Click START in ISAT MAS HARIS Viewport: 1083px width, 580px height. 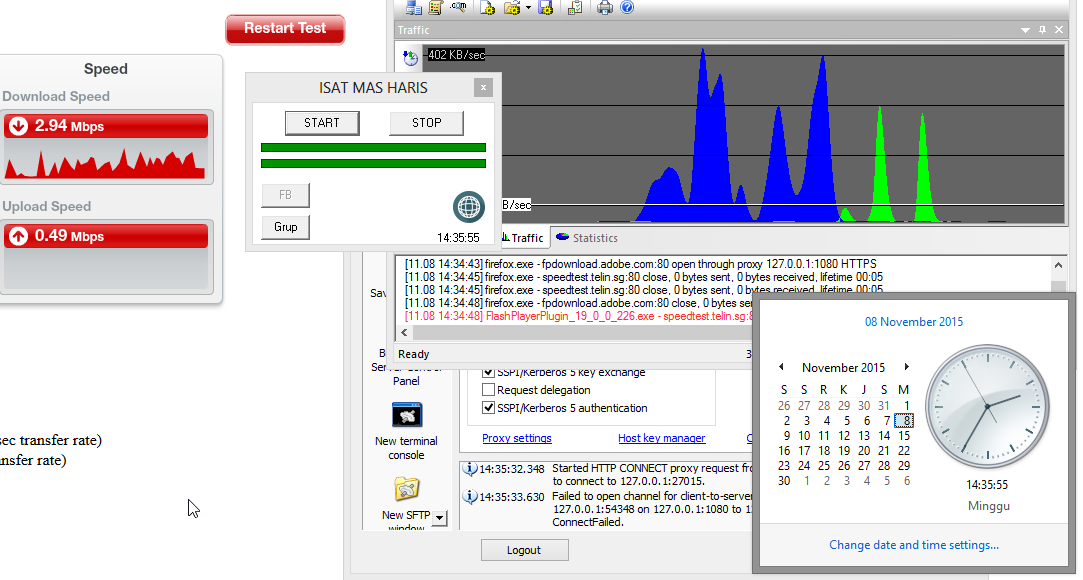[x=322, y=123]
